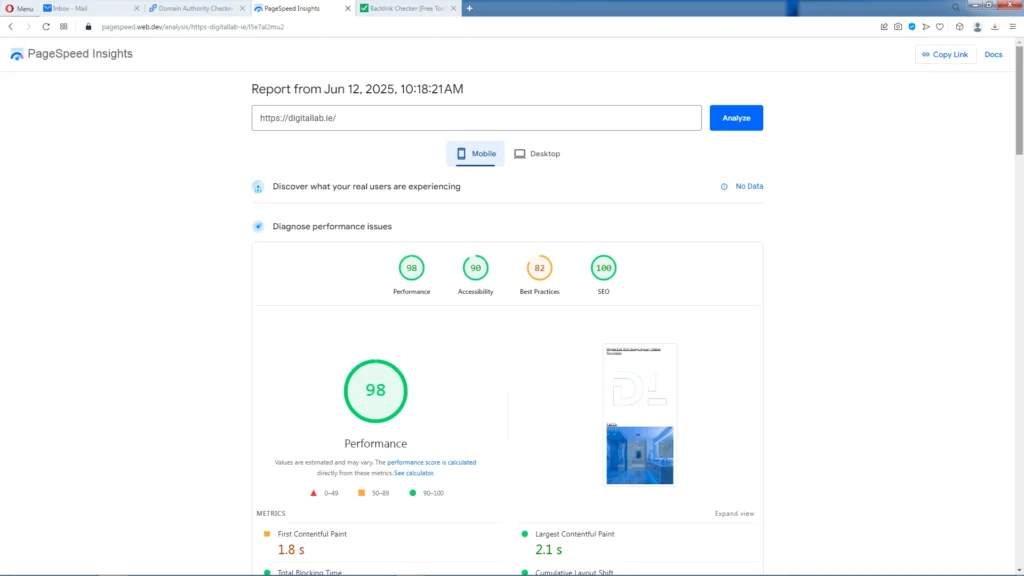Restore down the browser window
Image resolution: width=1024 pixels, height=576 pixels.
989,5
